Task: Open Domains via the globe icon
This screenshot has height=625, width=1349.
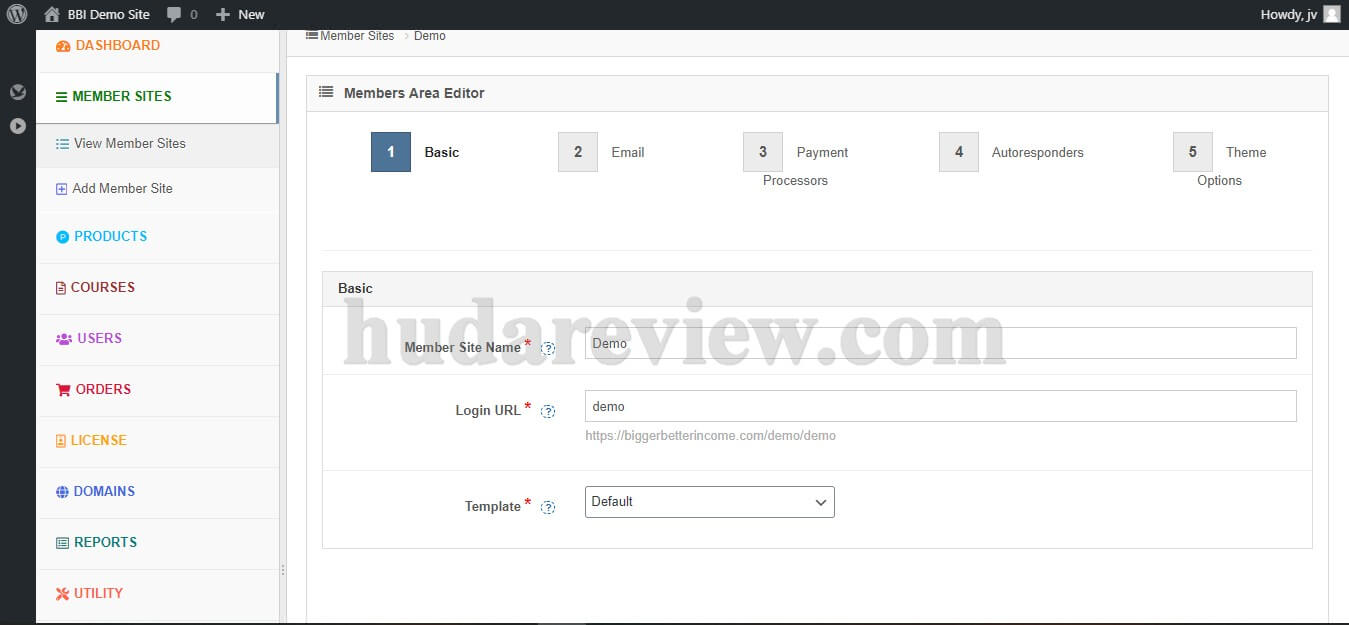Action: click(x=61, y=491)
